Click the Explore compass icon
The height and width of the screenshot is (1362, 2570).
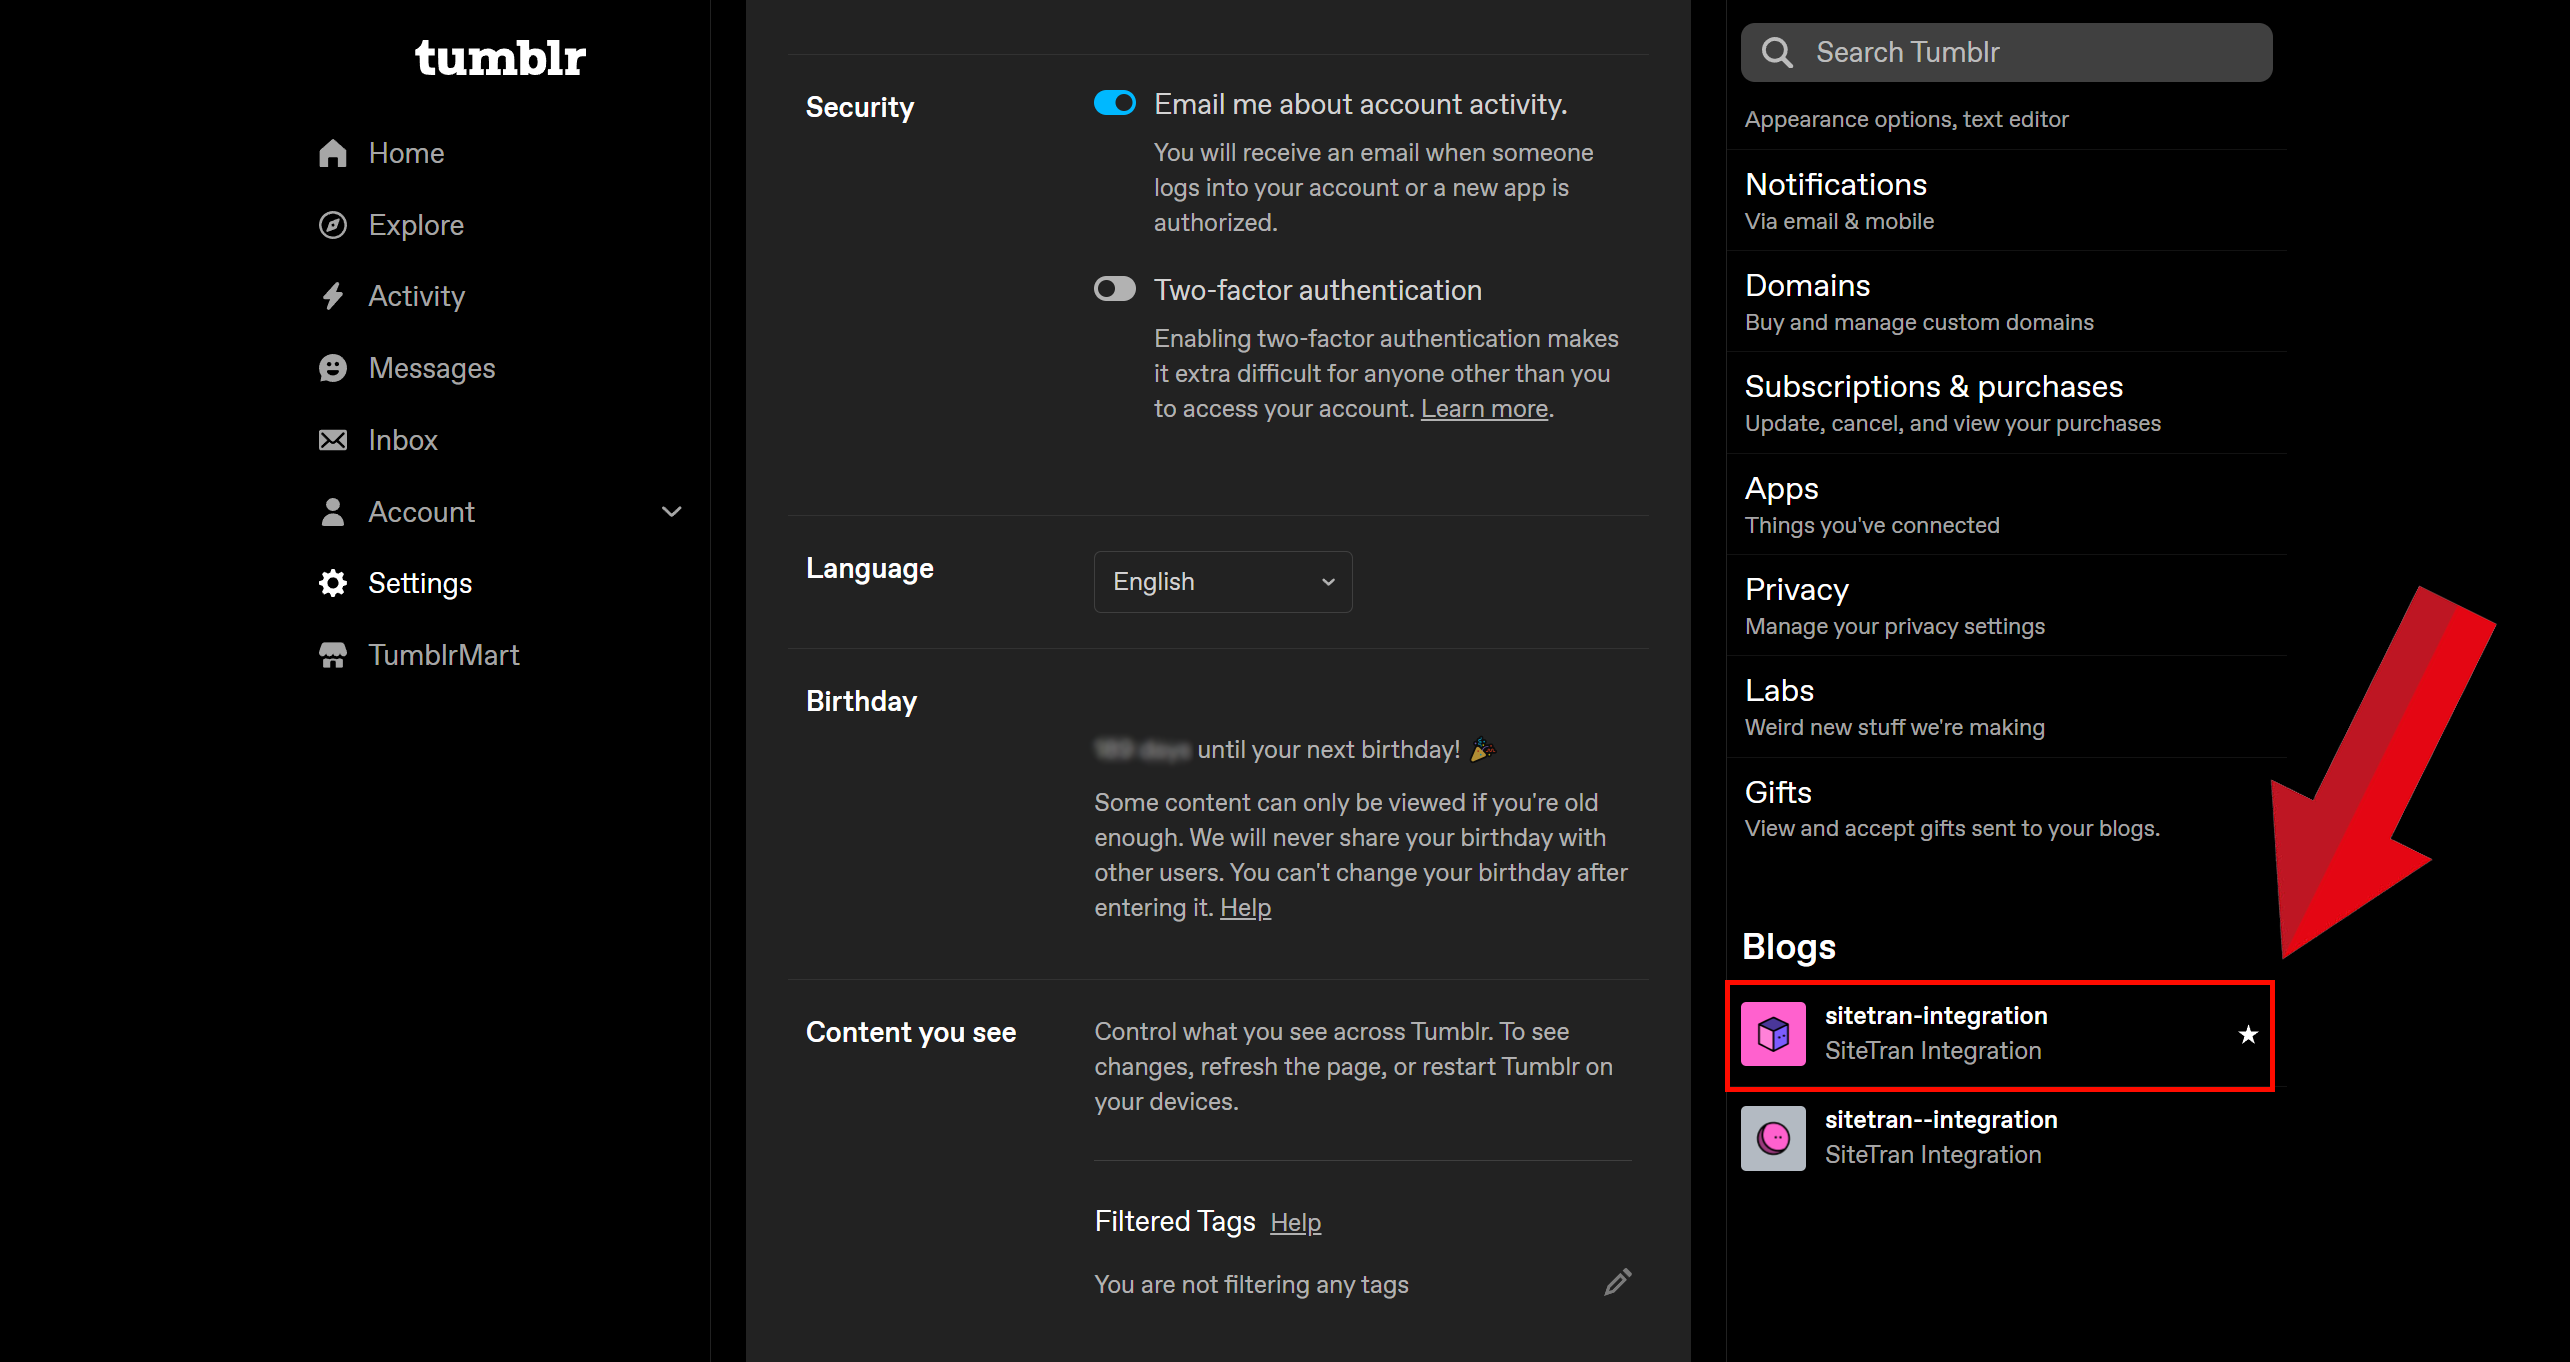(333, 225)
